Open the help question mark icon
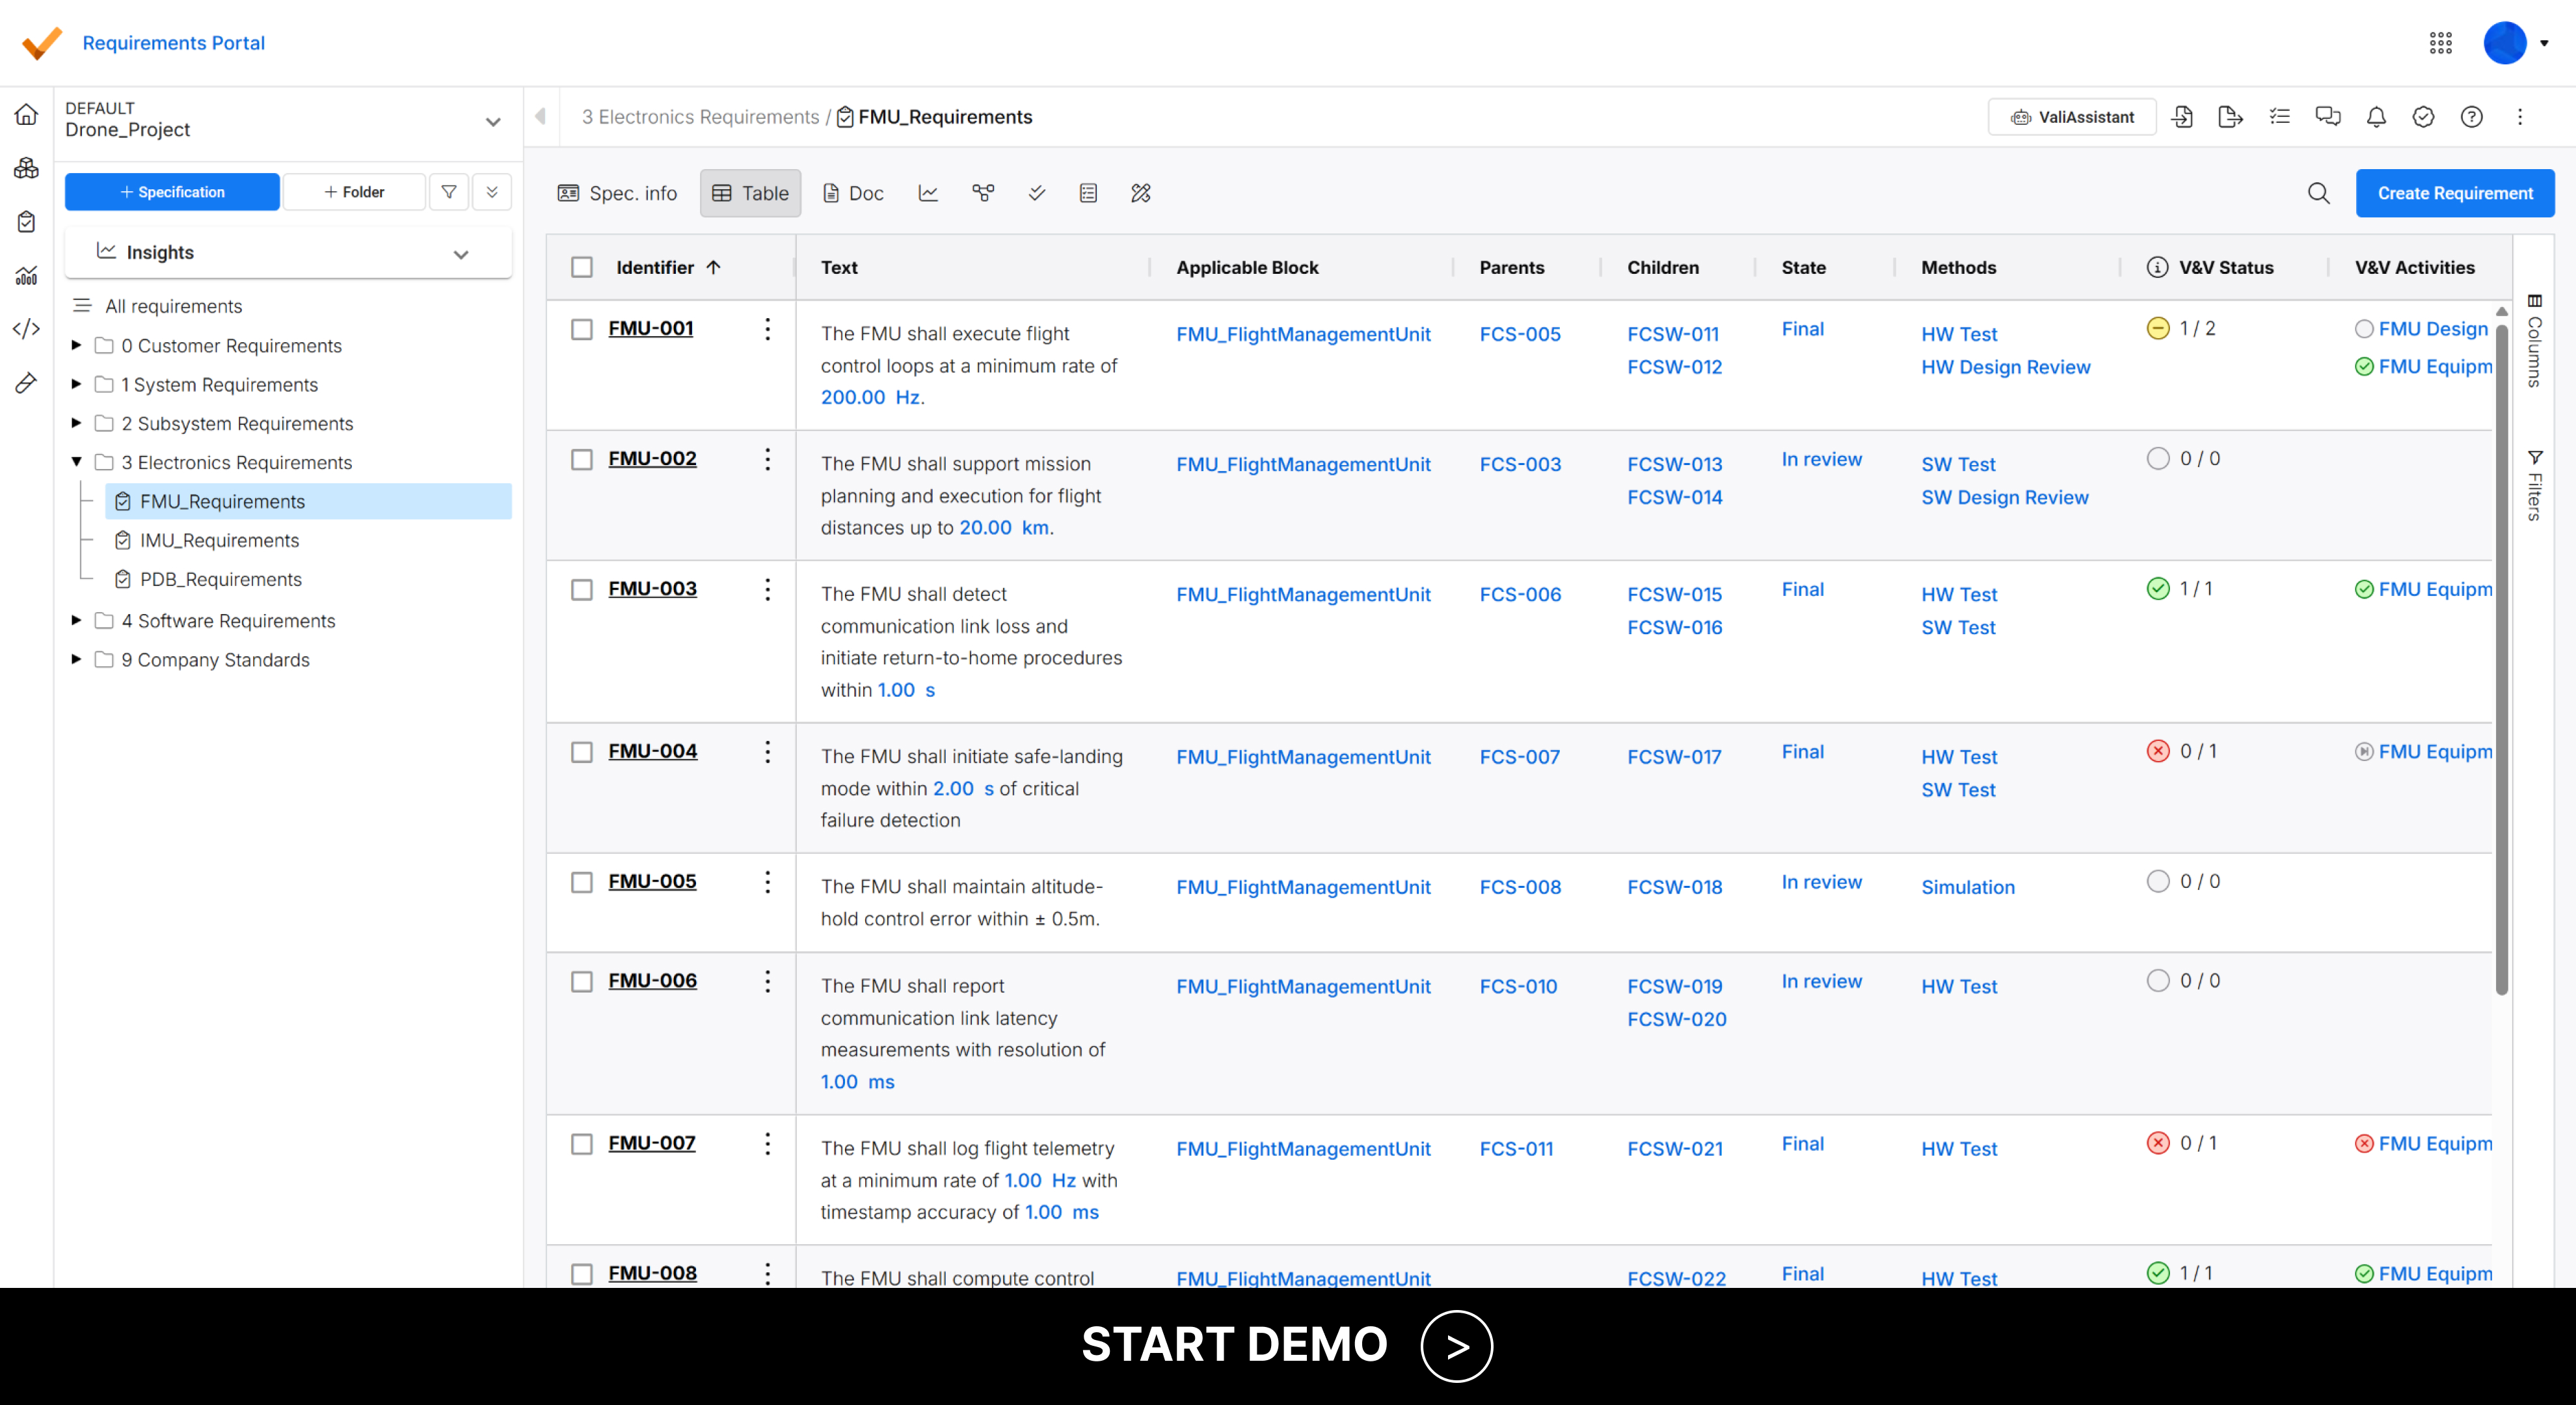Viewport: 2576px width, 1405px height. point(2471,117)
